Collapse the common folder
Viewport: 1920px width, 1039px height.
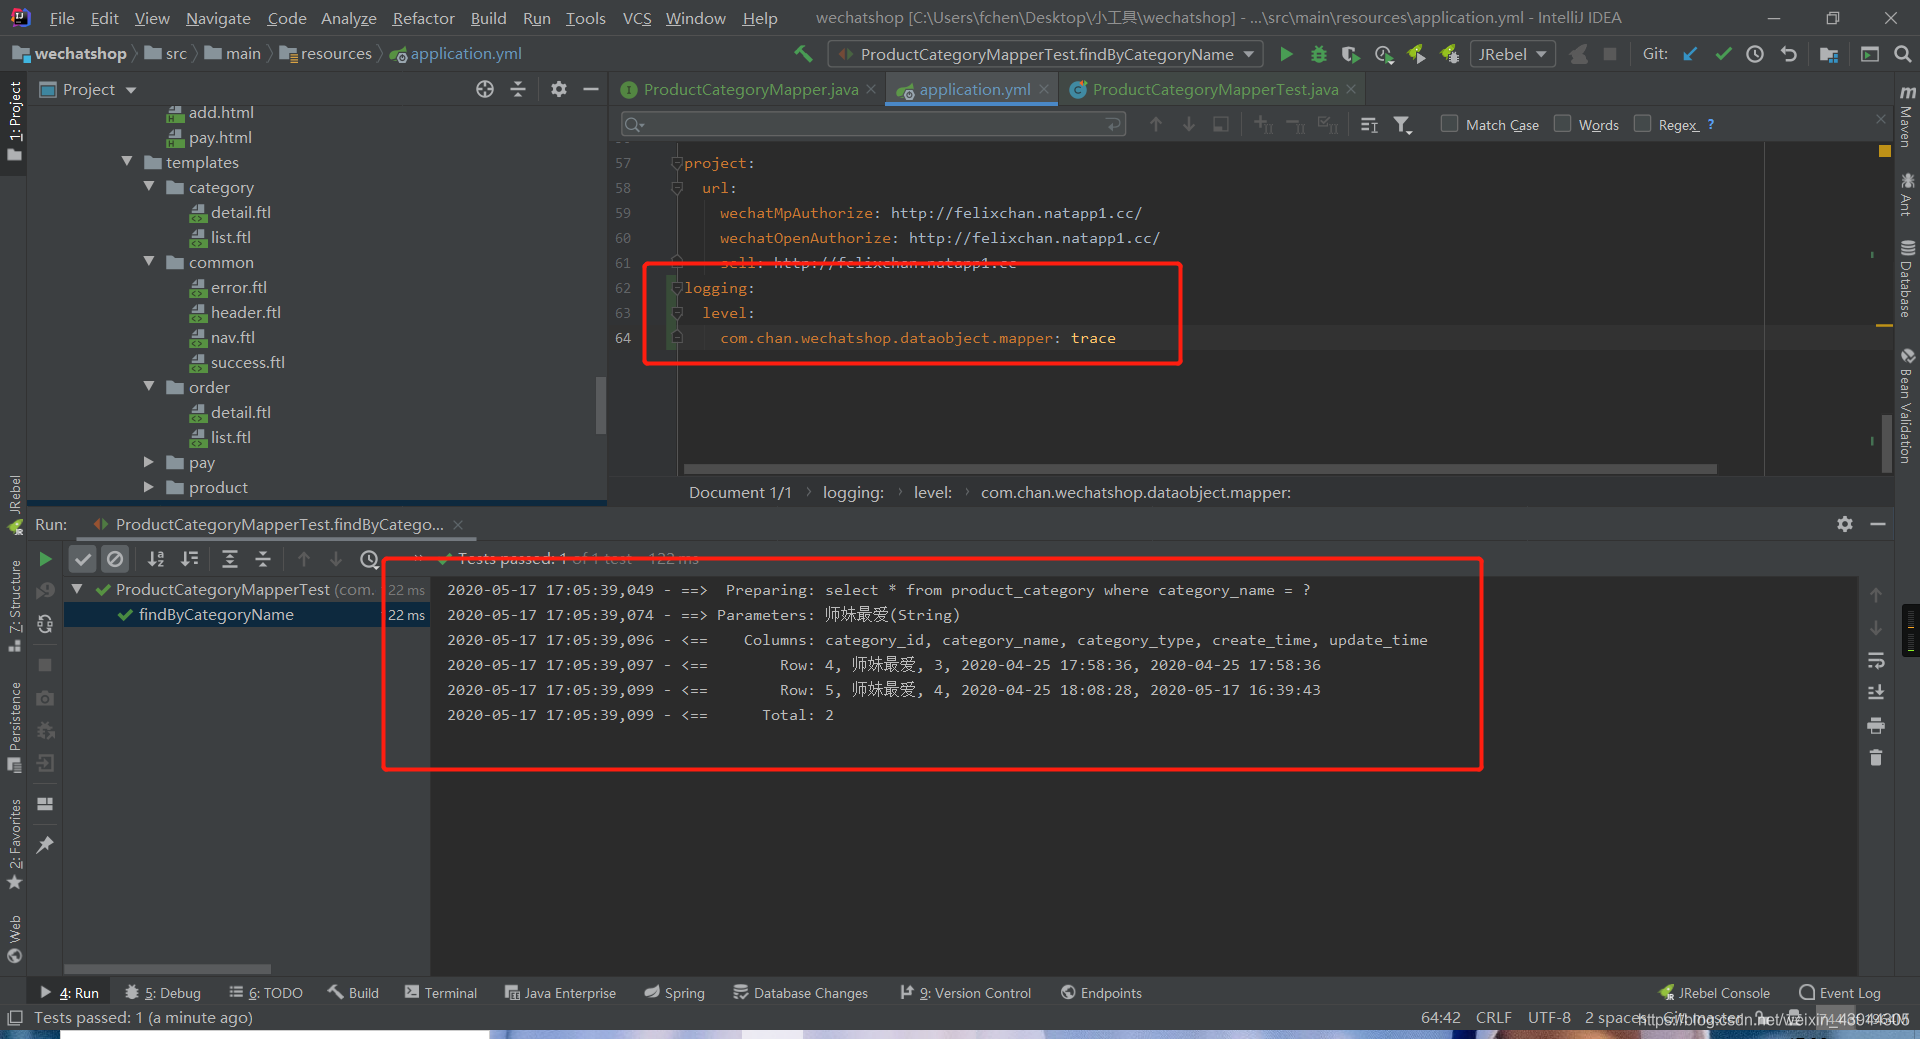pyautogui.click(x=149, y=261)
